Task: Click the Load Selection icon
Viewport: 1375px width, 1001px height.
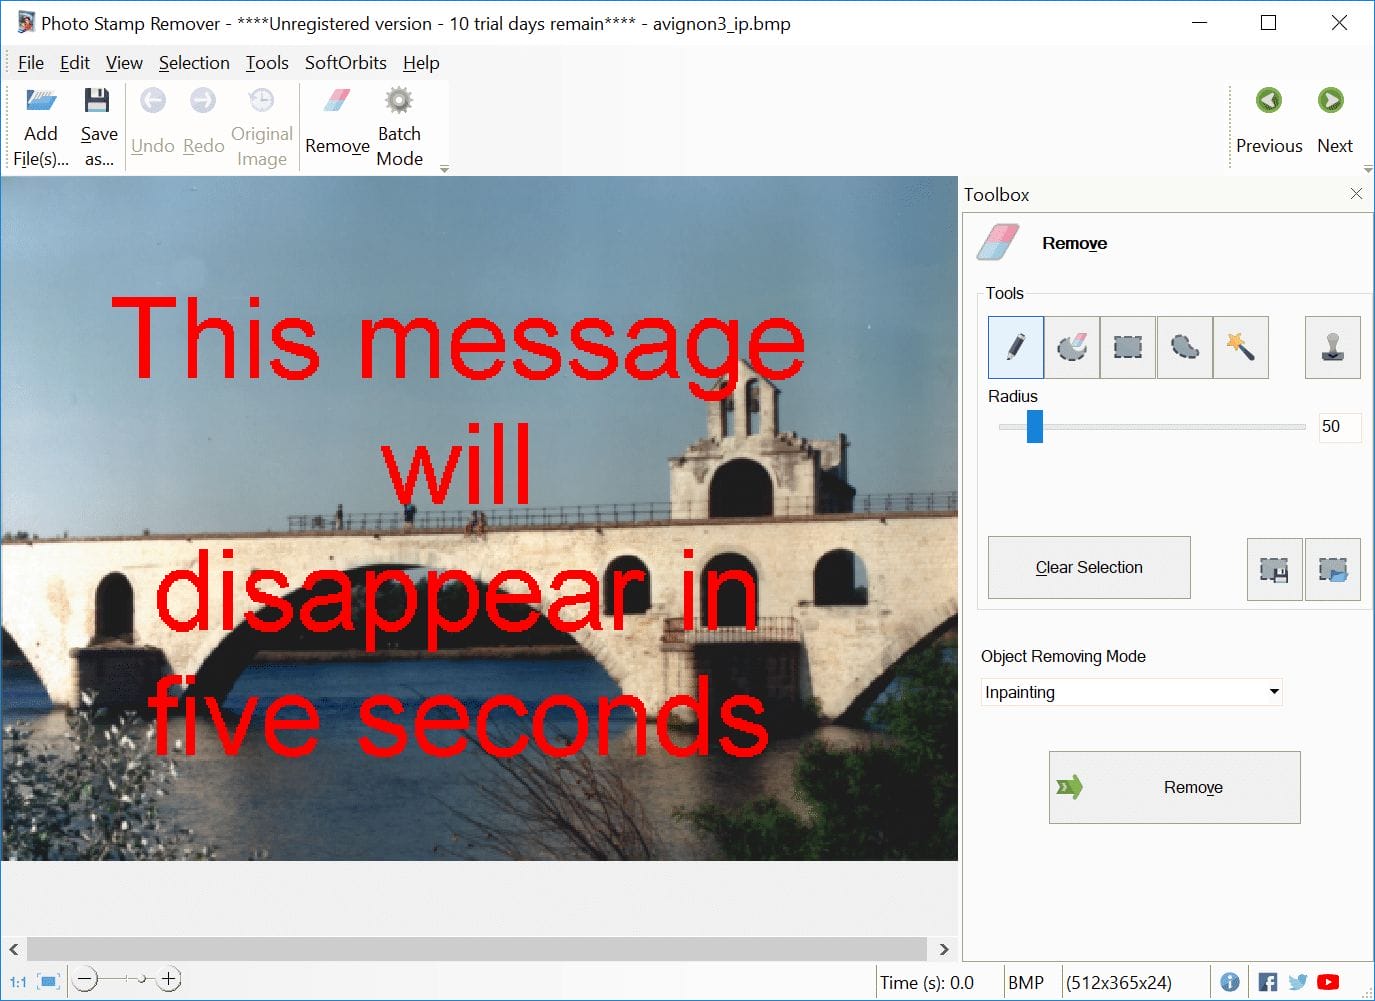Action: click(x=1332, y=569)
